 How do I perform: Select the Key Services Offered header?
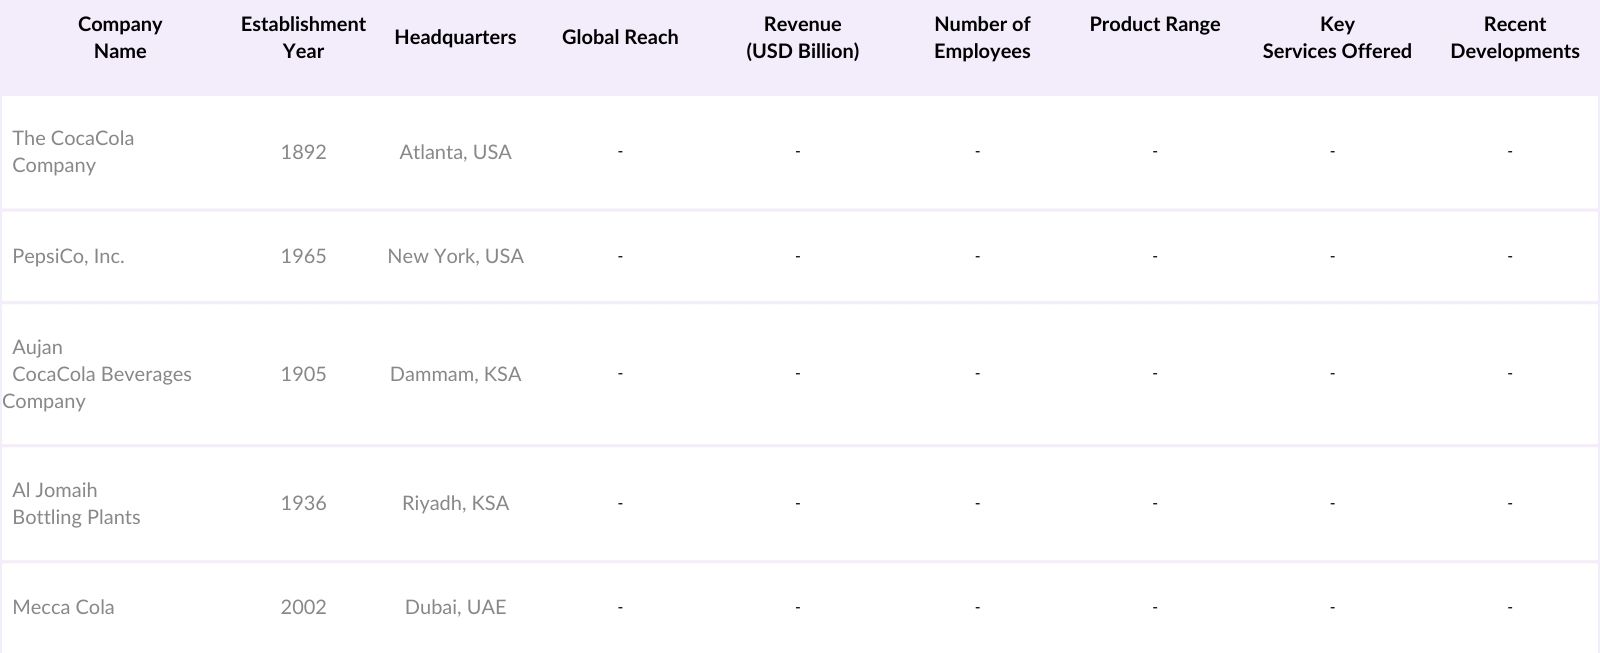tap(1337, 37)
